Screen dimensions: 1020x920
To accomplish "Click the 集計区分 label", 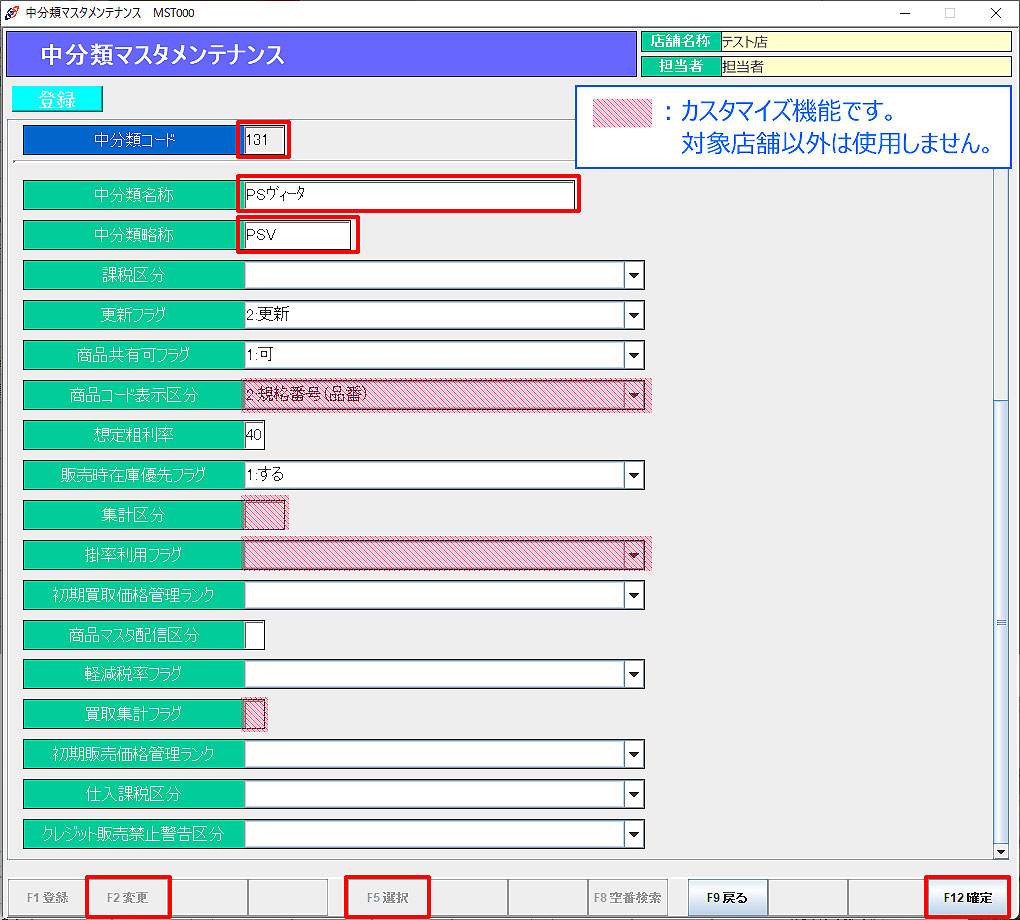I will [134, 515].
